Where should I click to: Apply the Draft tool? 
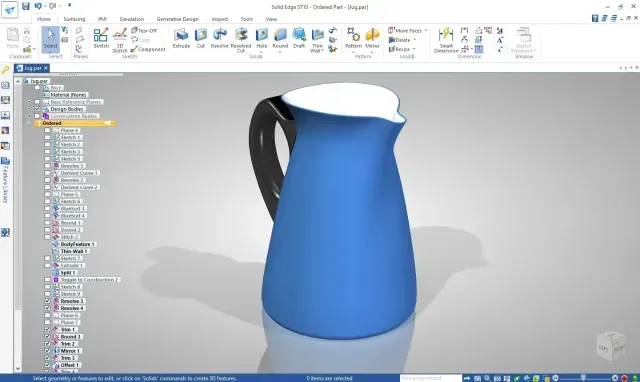pyautogui.click(x=299, y=38)
